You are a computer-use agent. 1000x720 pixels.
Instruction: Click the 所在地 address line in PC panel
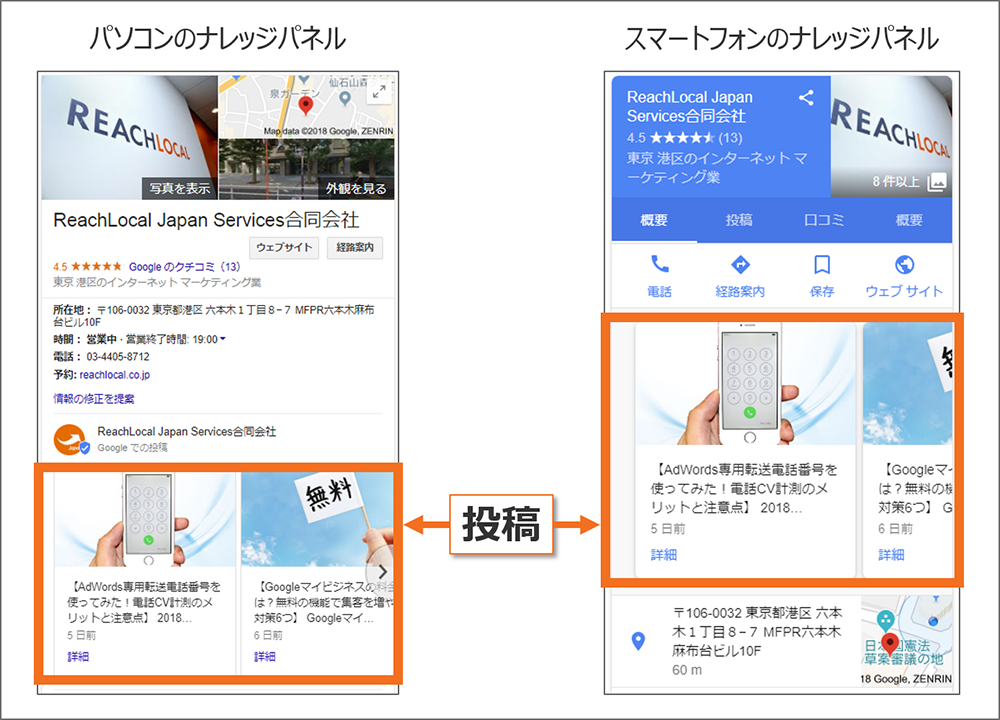pos(214,316)
